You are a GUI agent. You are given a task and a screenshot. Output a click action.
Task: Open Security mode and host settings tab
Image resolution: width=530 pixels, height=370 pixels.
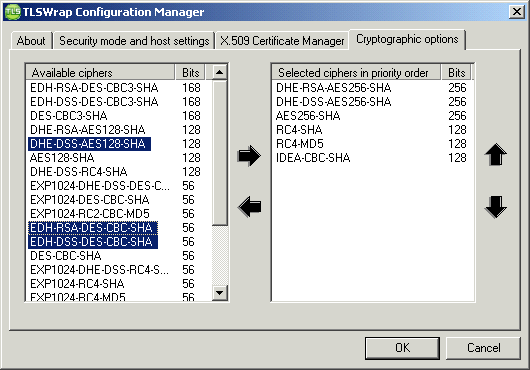coord(134,41)
